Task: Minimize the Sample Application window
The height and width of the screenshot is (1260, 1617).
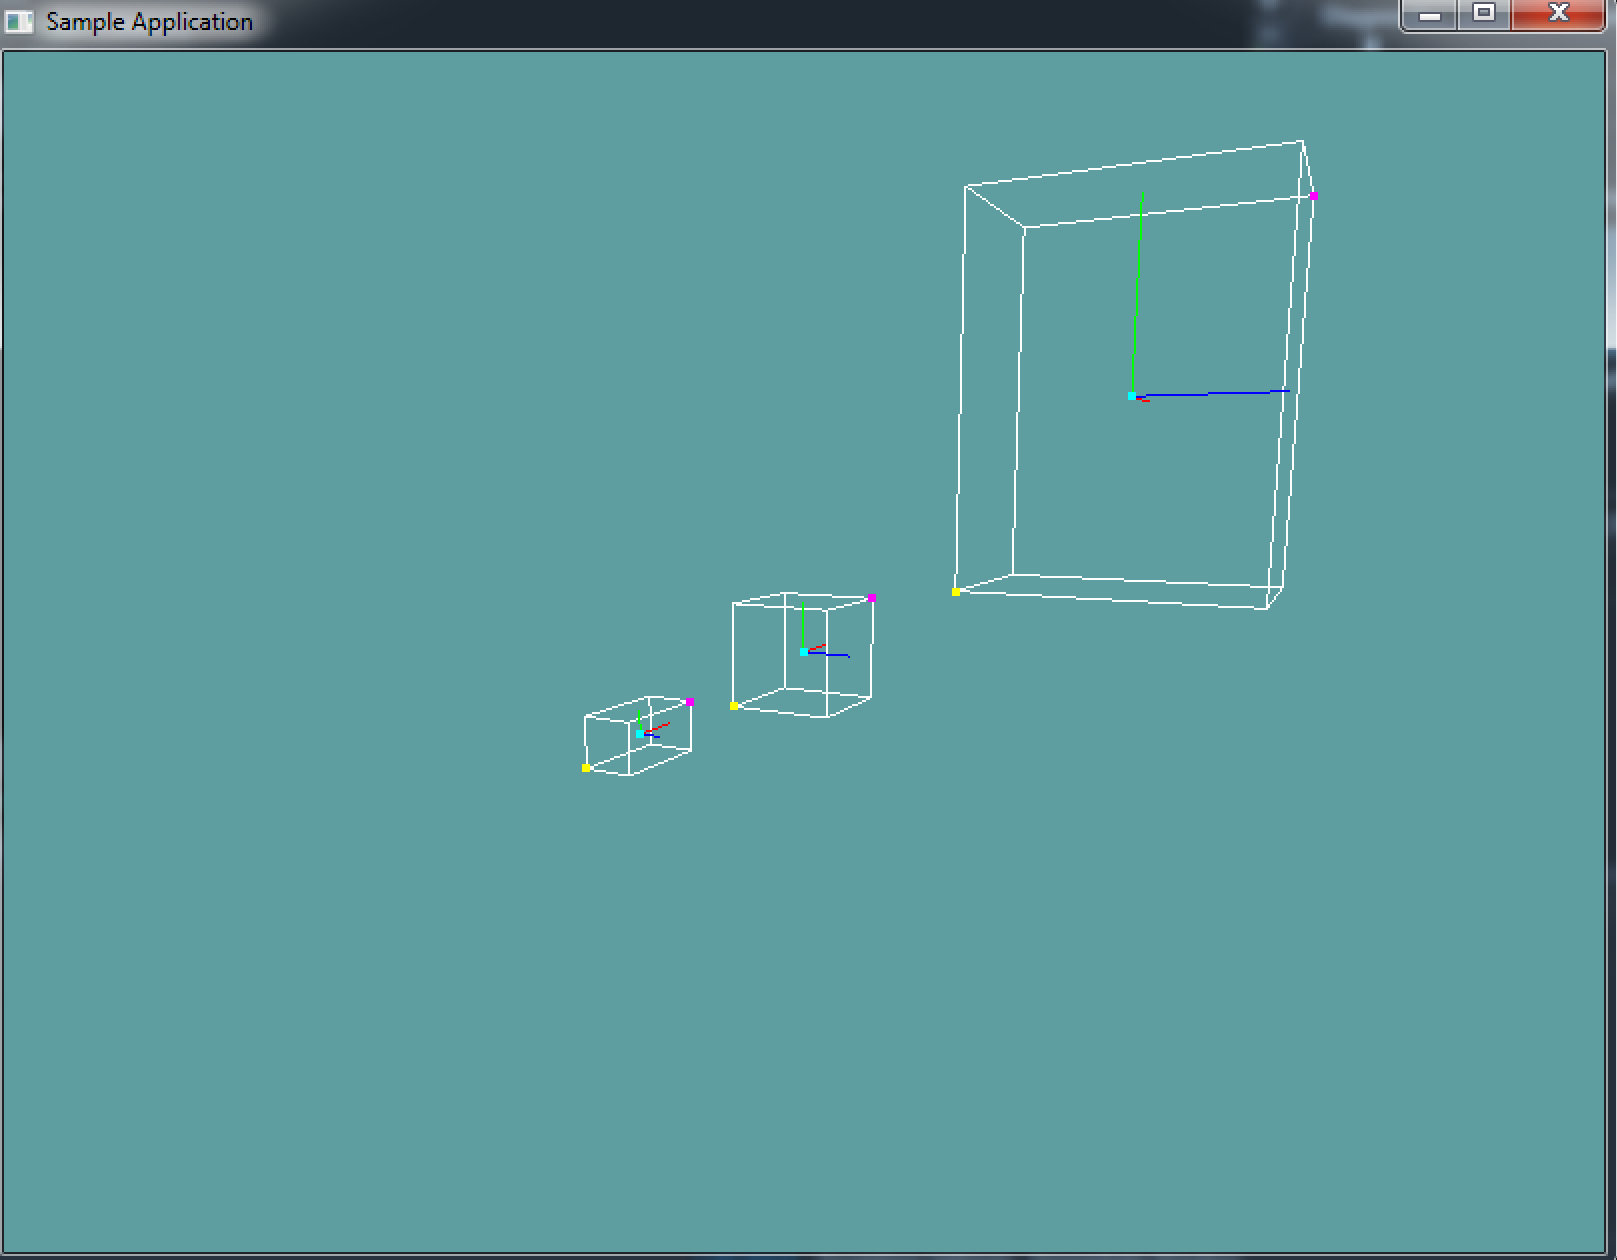Action: [1430, 15]
